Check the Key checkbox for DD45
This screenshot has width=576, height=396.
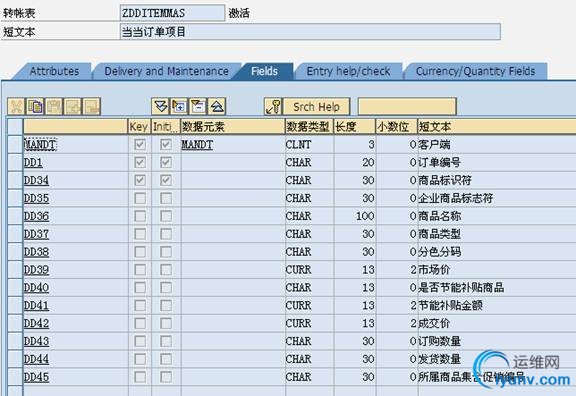point(140,377)
